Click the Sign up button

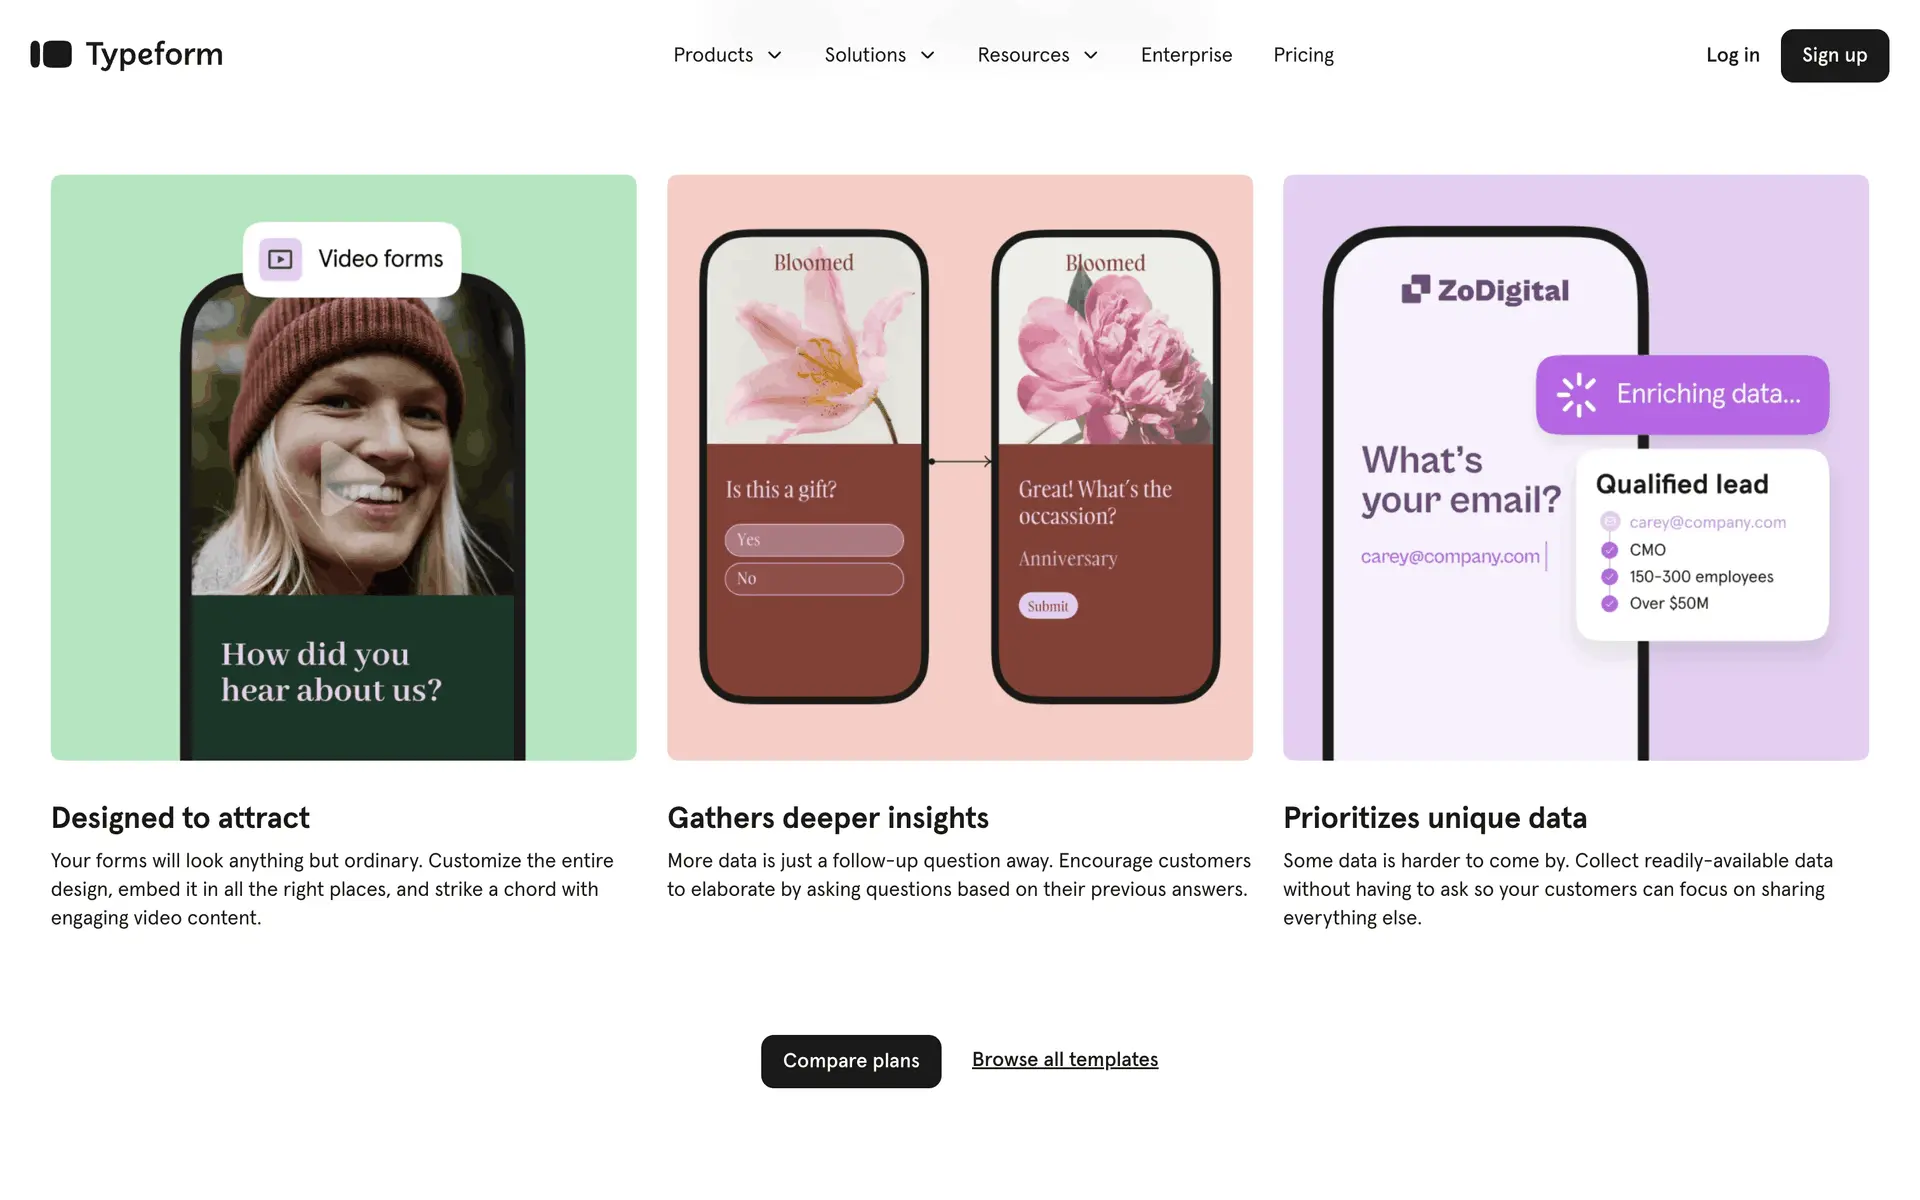(1834, 56)
